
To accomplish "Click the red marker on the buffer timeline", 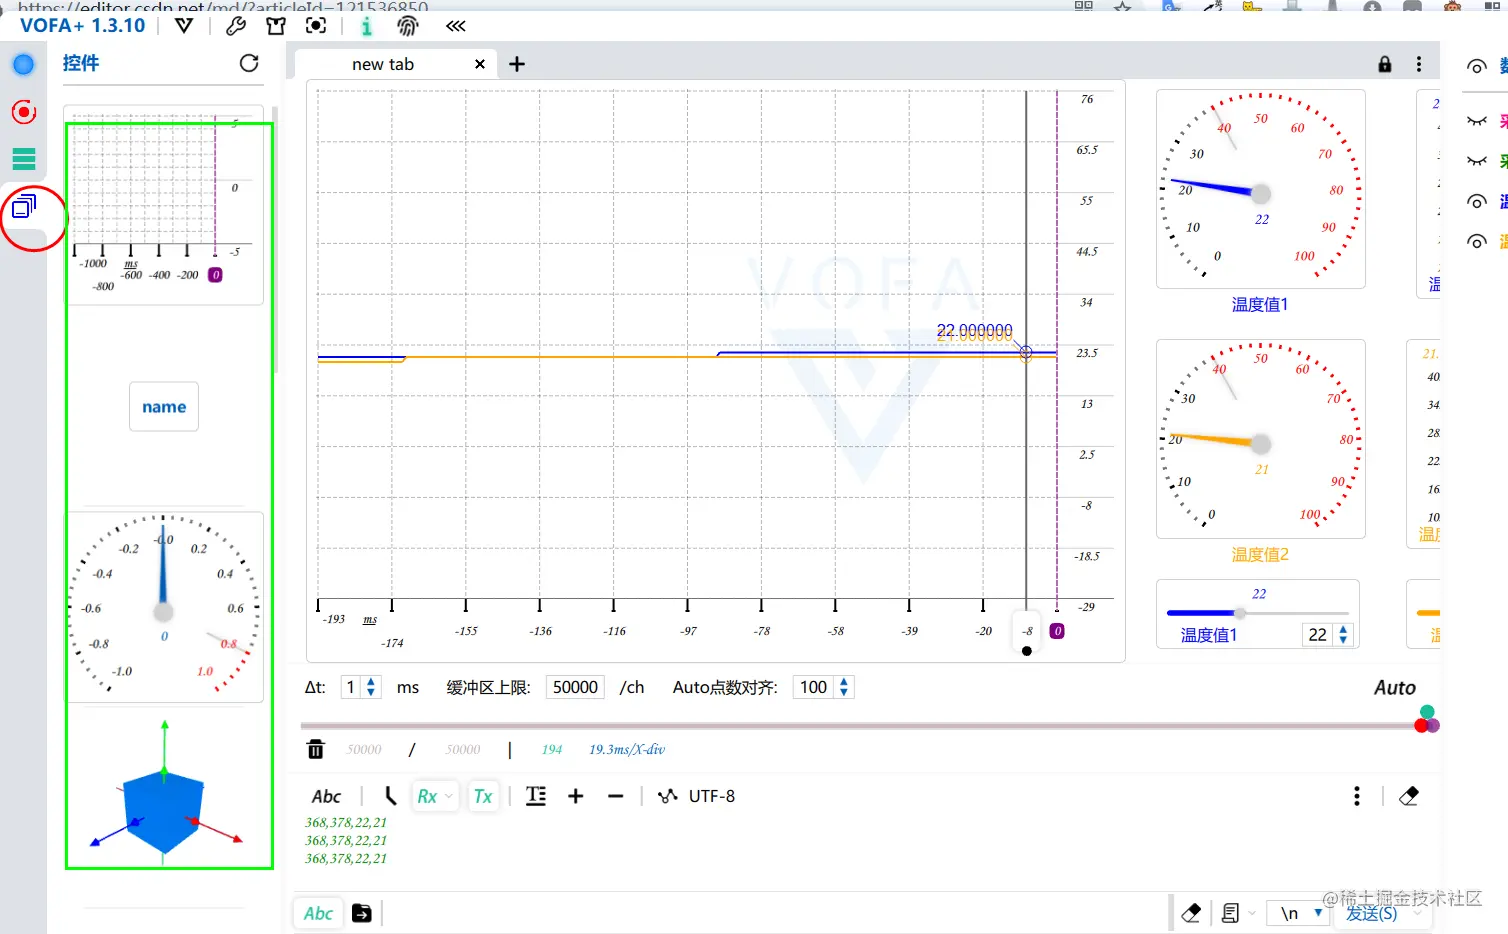I will 1421,725.
